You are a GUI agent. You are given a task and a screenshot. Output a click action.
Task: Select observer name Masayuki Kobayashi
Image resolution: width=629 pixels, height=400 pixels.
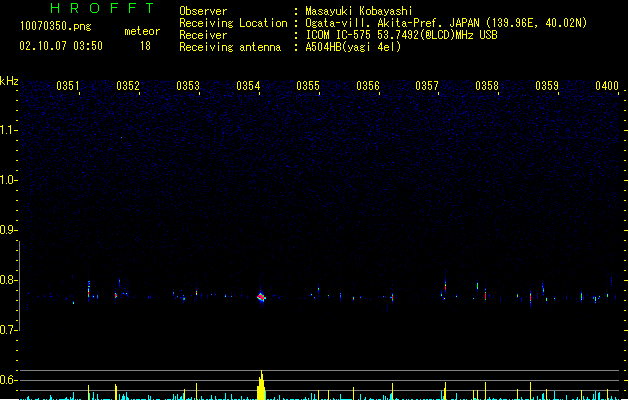pos(359,11)
